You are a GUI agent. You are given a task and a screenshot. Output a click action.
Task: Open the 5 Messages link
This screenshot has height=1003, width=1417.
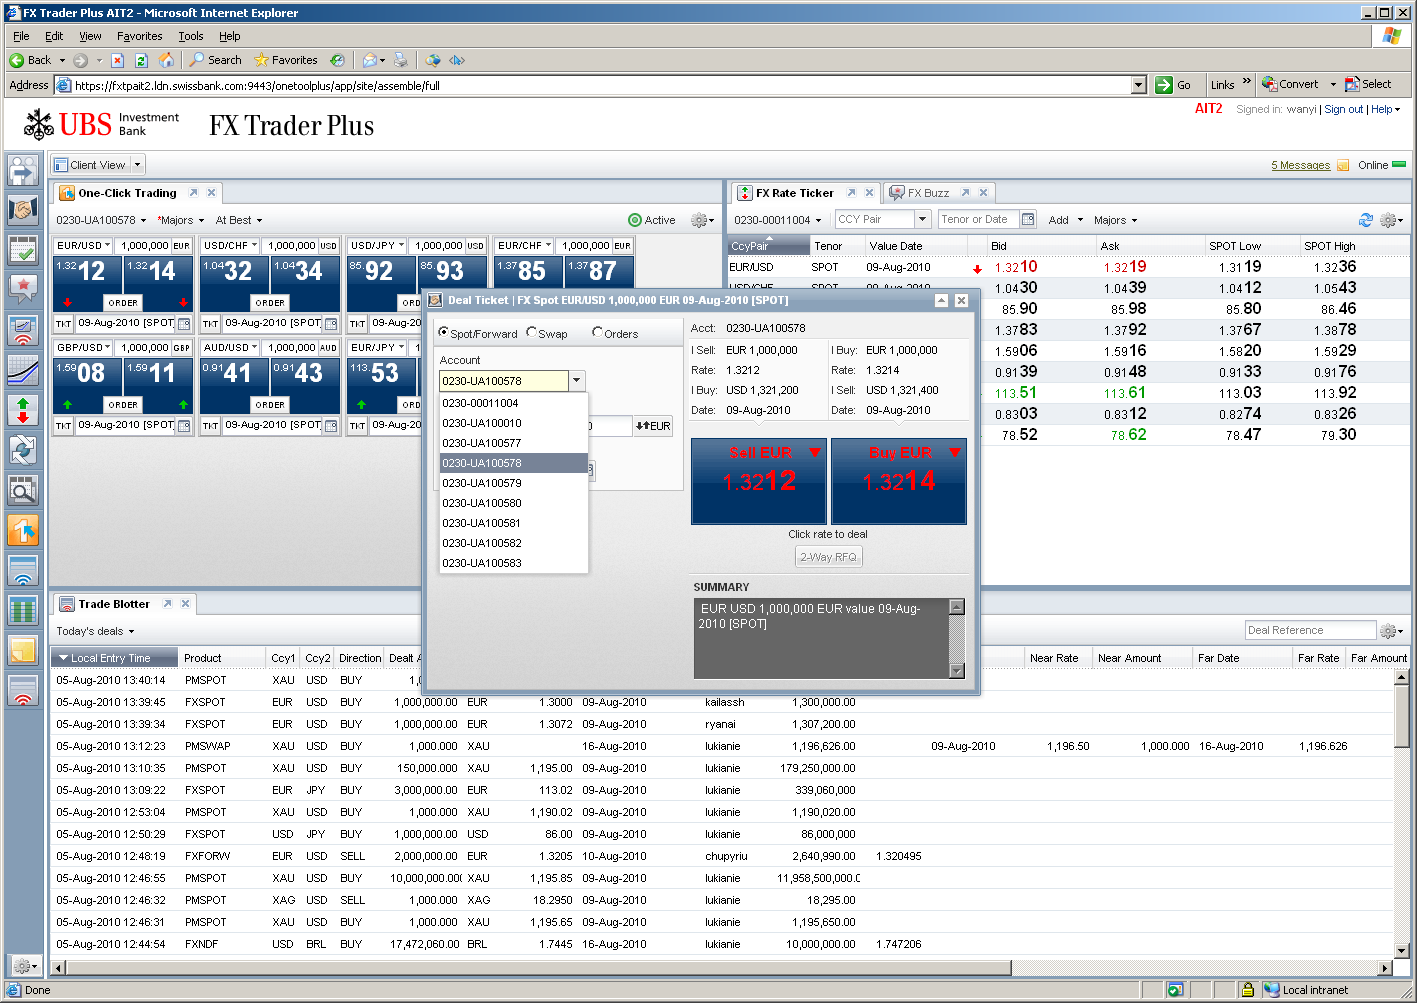click(1300, 165)
